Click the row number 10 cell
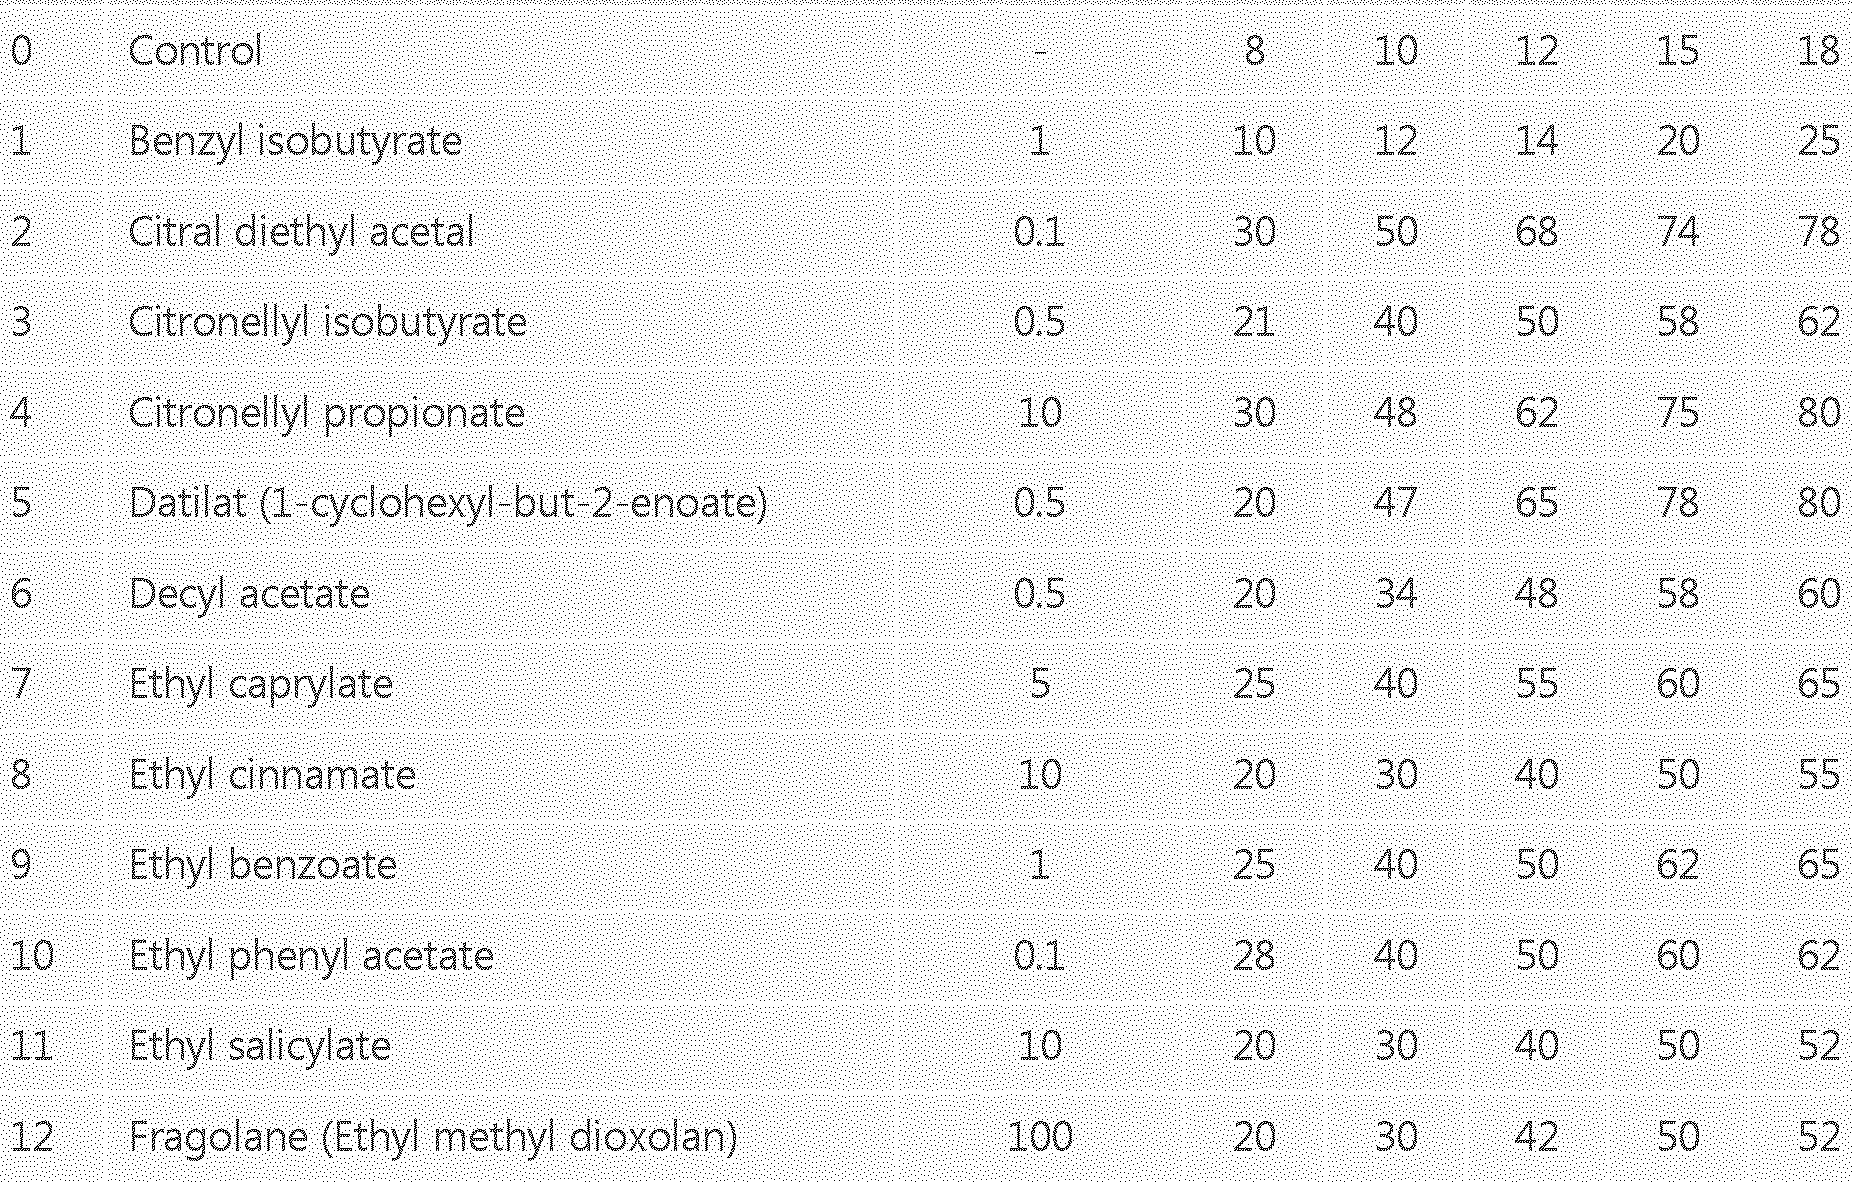 click(x=32, y=956)
